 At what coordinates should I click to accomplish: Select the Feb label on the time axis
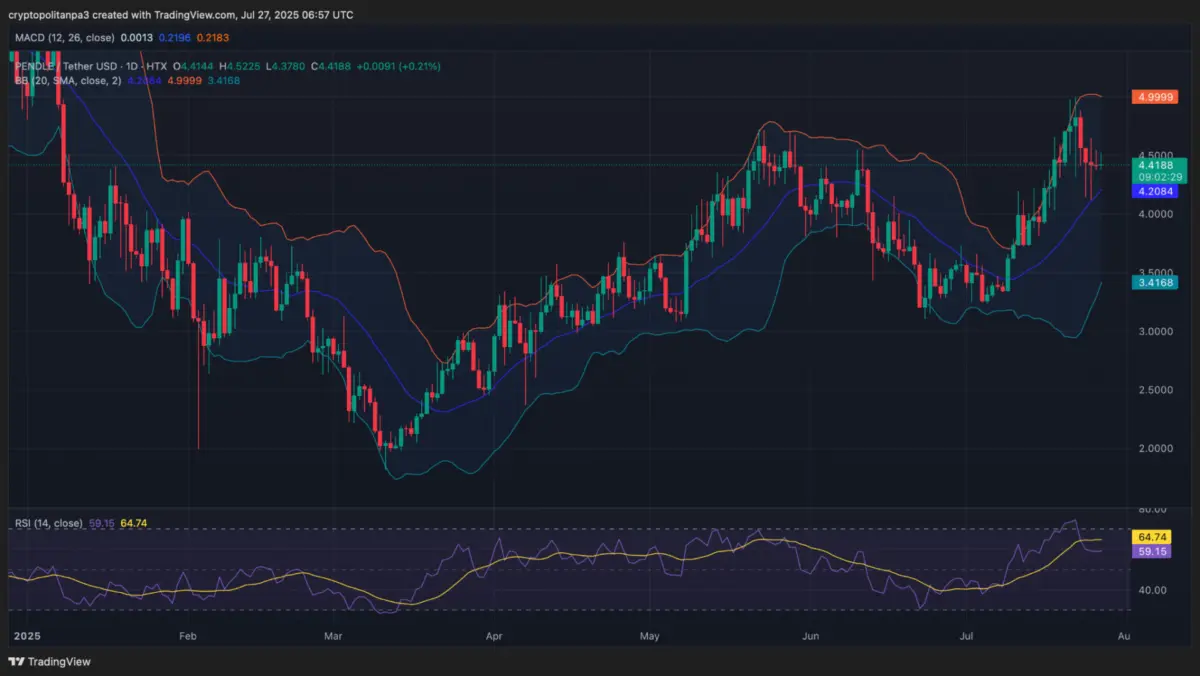187,635
